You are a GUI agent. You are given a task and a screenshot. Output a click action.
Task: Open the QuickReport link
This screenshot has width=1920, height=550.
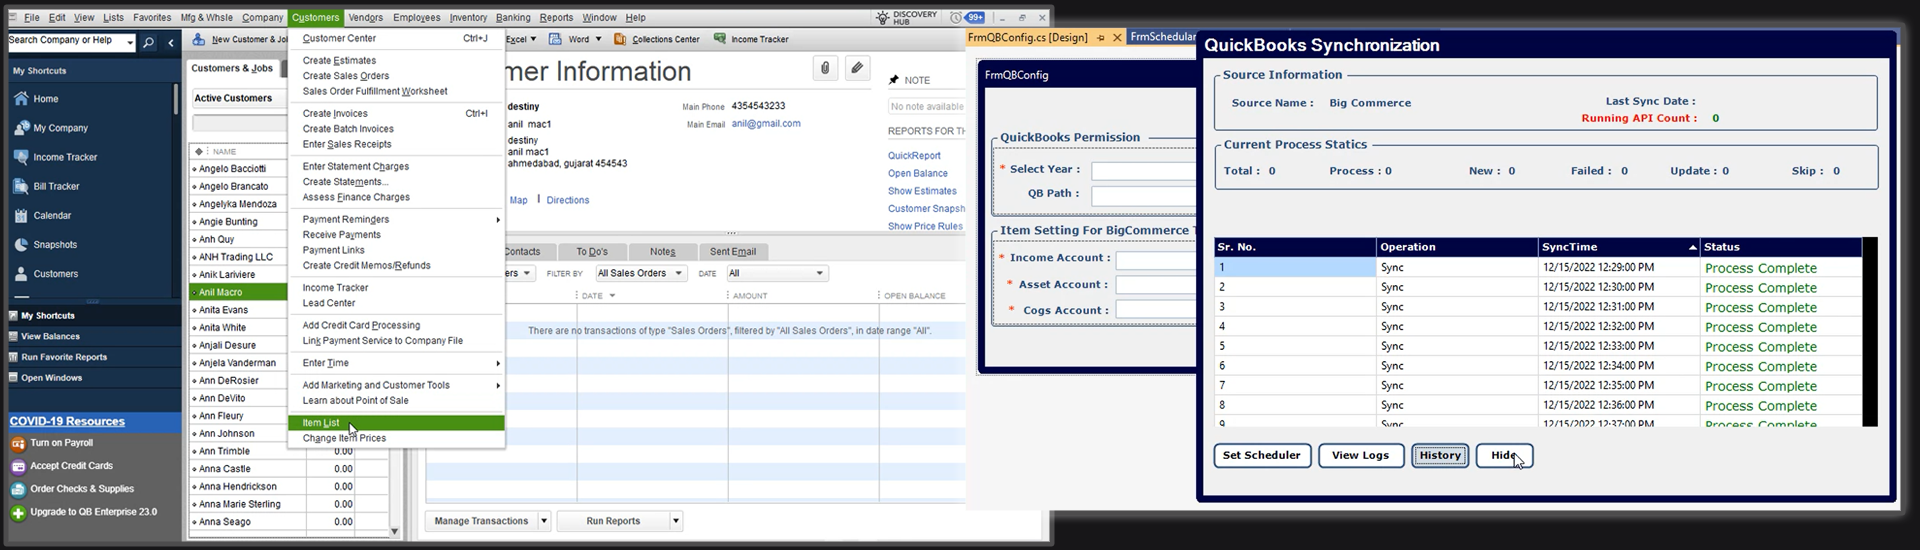click(x=914, y=156)
